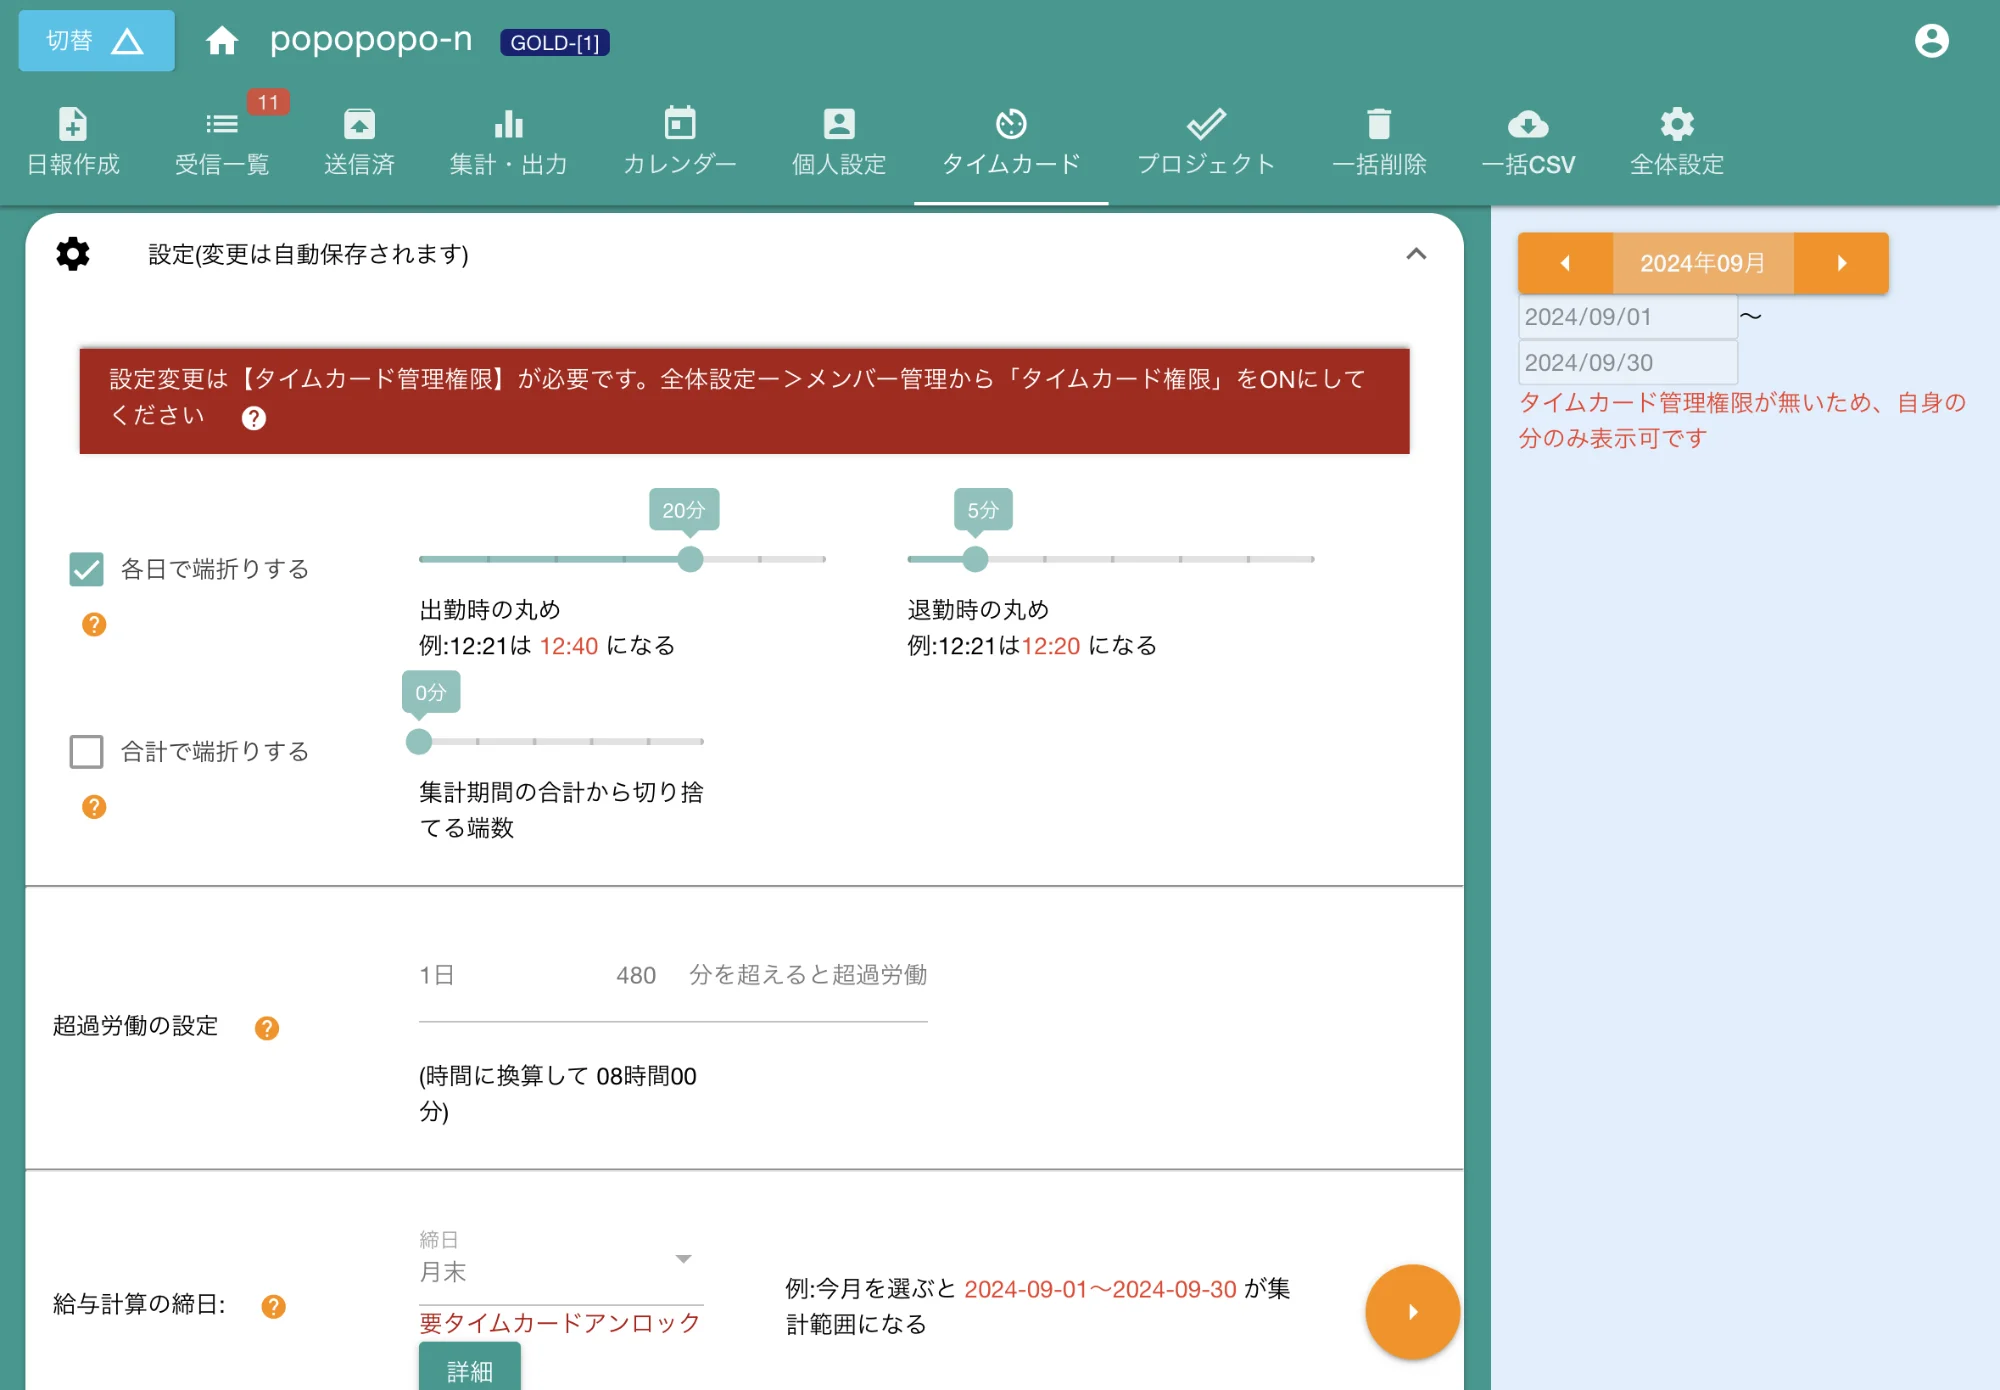Collapse the settings panel with the chevron
The image size is (2000, 1390).
[x=1416, y=255]
